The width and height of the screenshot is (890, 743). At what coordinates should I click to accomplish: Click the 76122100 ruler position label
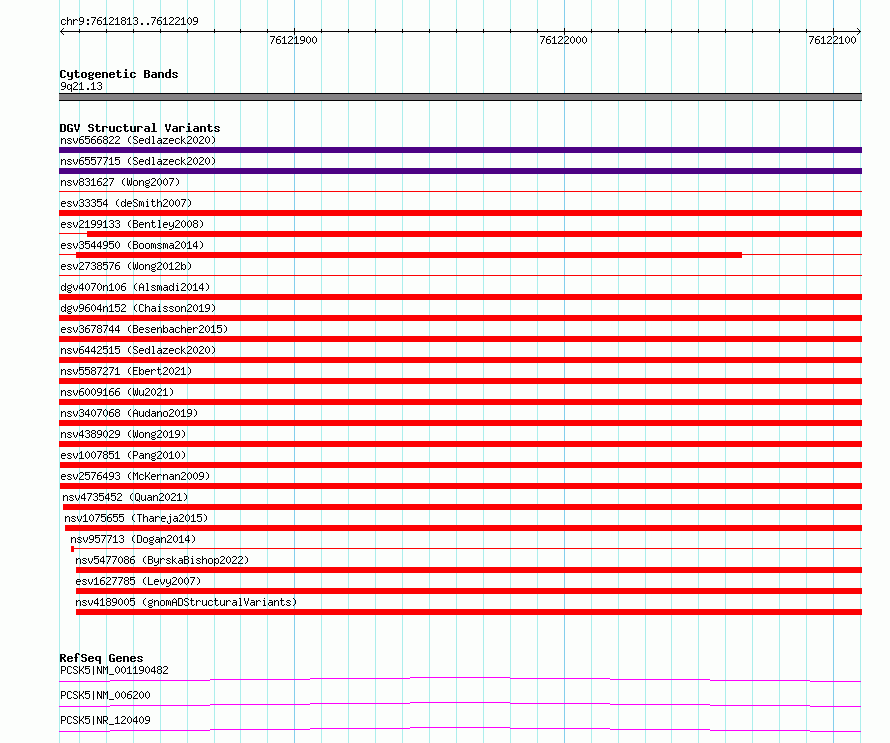[832, 40]
